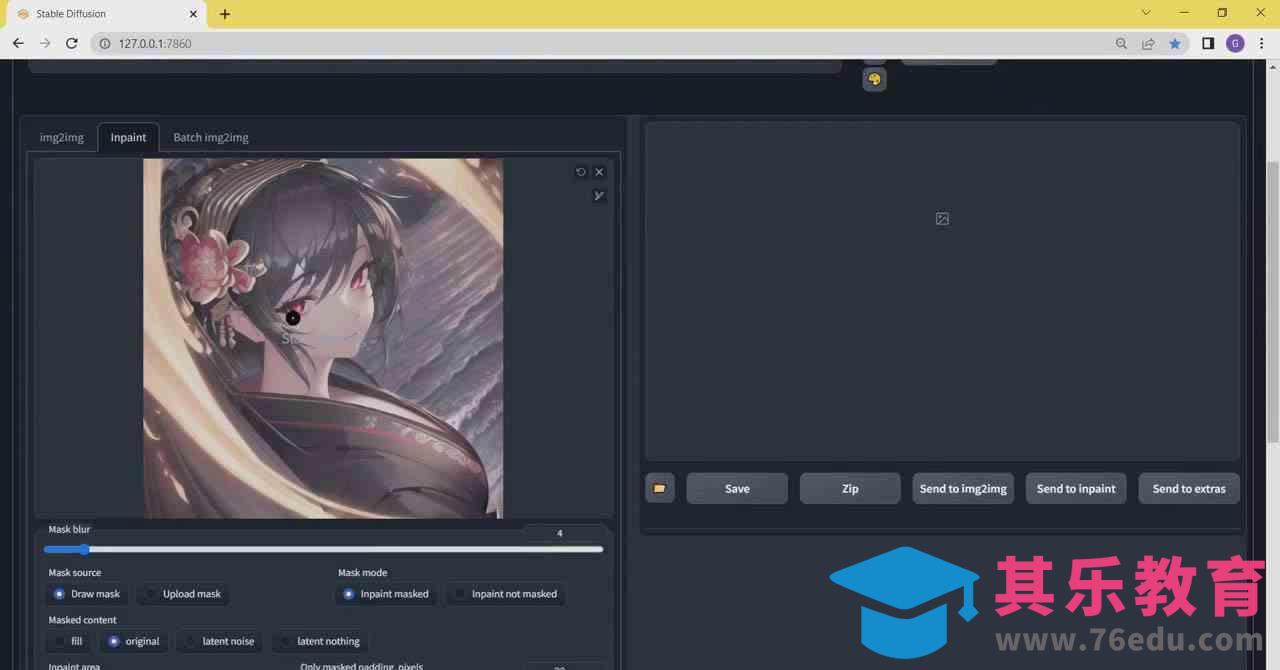Select the Upload mask radio option

pyautogui.click(x=182, y=594)
